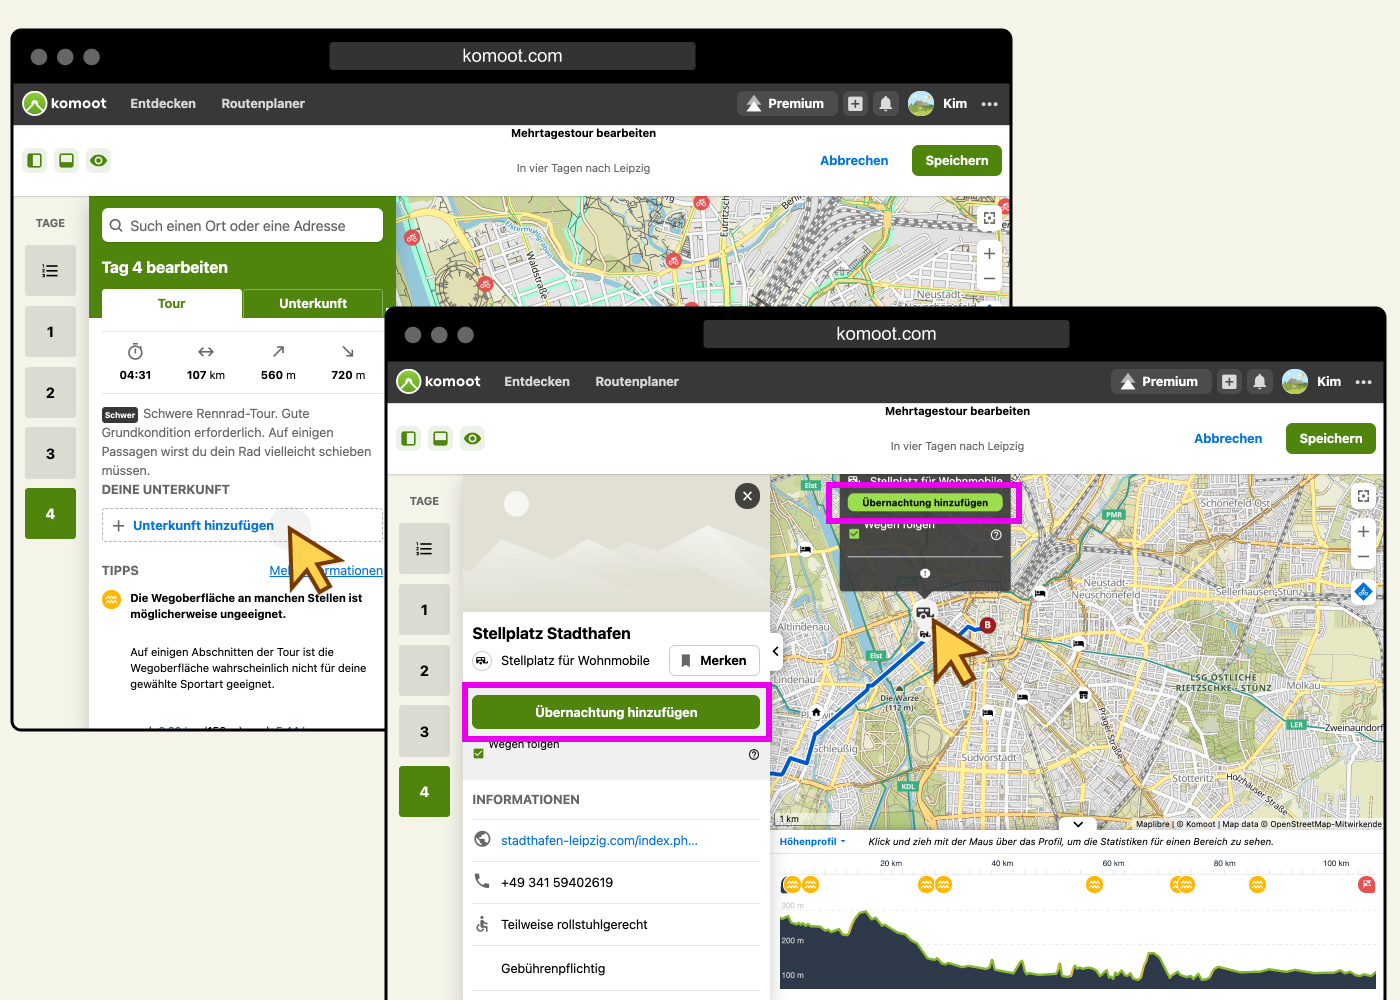Click the phone handset icon
Screen dimensions: 1400x1000
[x=482, y=881]
